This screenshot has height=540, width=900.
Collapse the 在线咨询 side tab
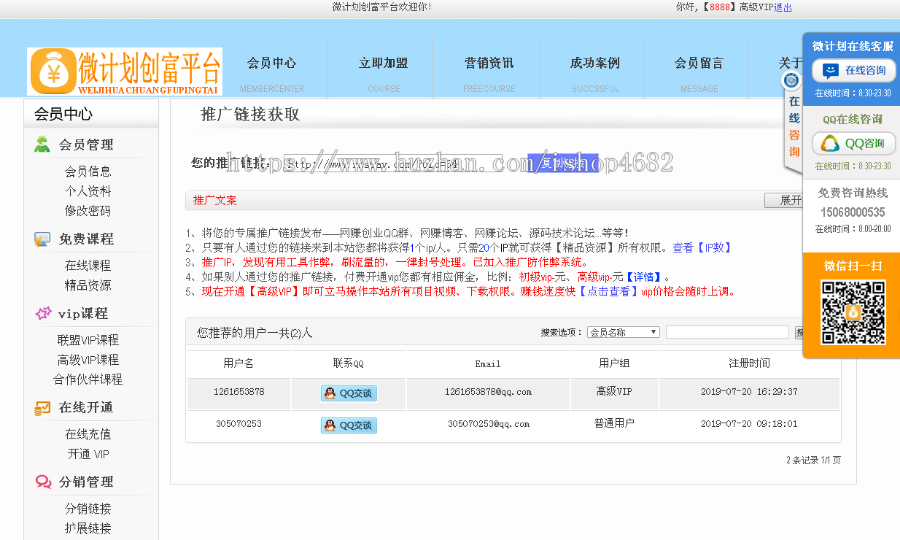coord(794,123)
